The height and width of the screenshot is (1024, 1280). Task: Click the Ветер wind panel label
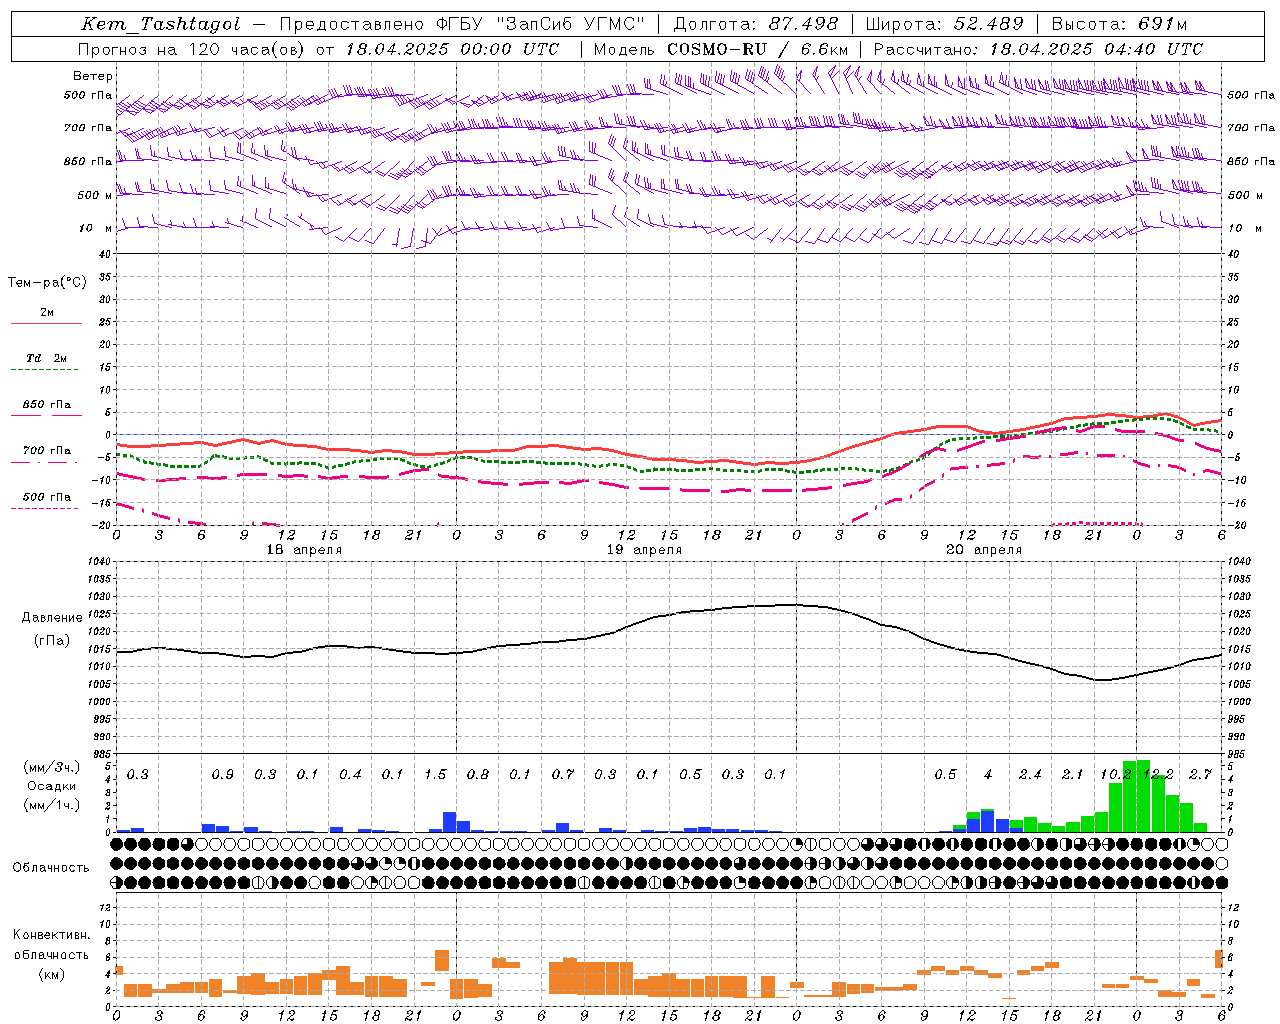pos(93,76)
